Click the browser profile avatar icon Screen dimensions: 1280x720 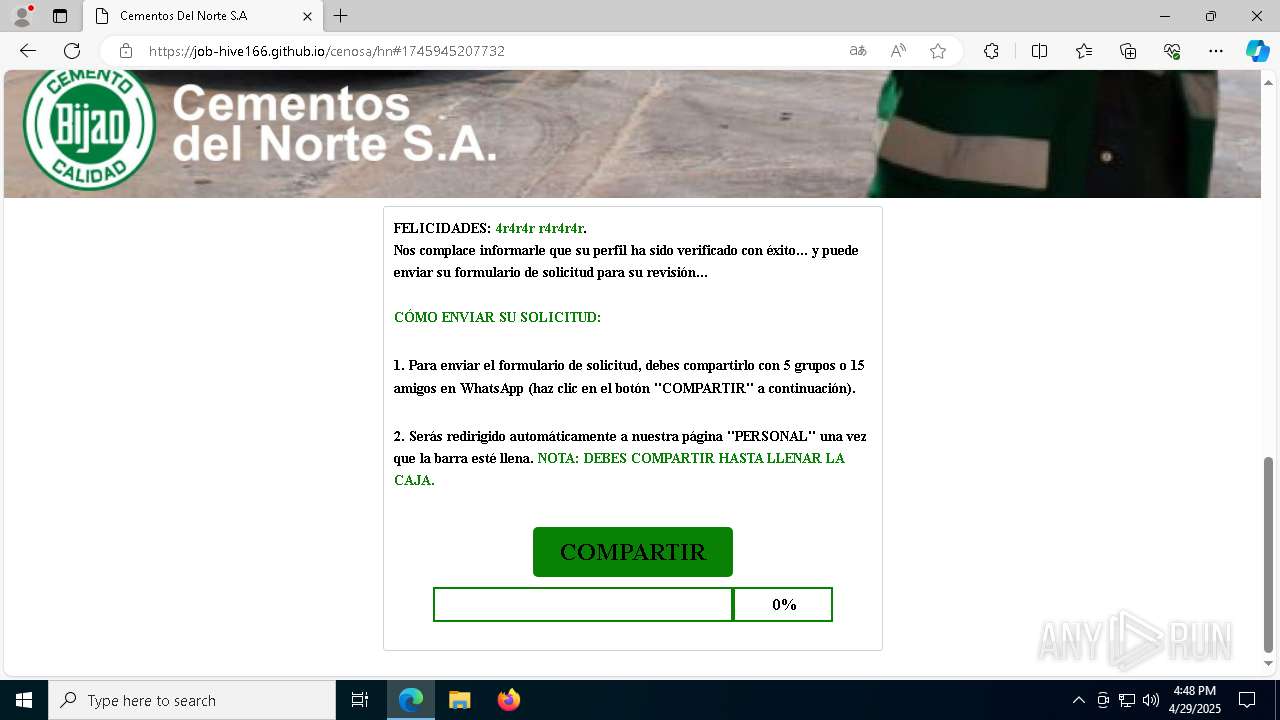pos(22,16)
